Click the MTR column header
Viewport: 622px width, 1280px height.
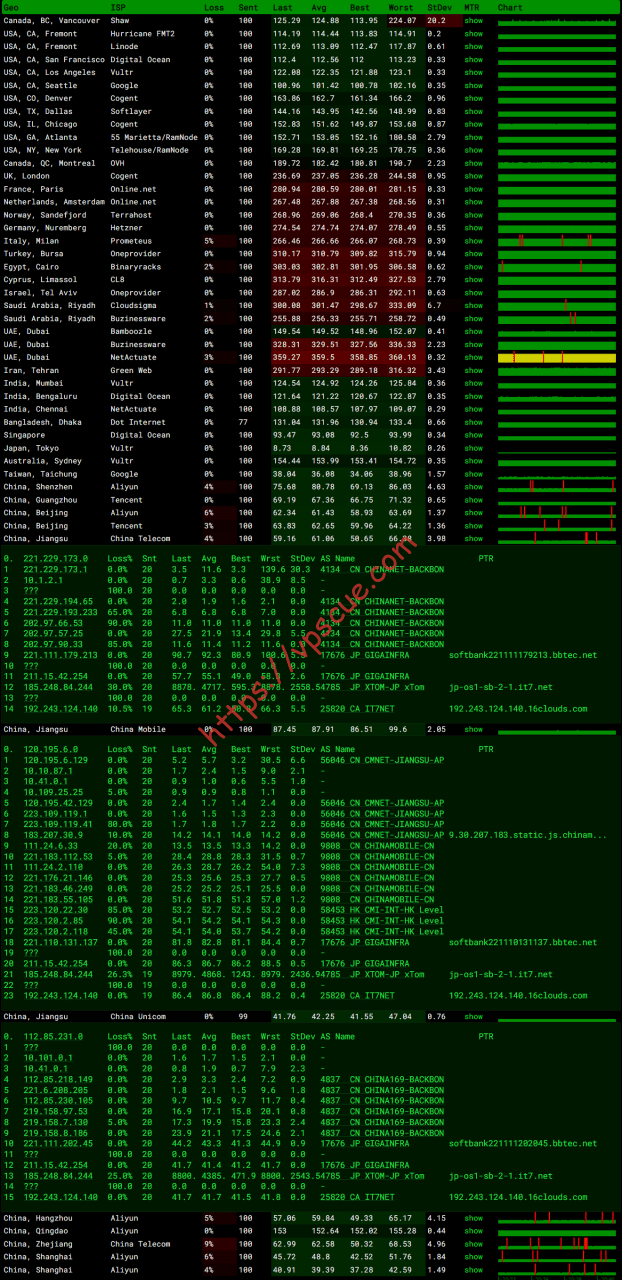(471, 7)
